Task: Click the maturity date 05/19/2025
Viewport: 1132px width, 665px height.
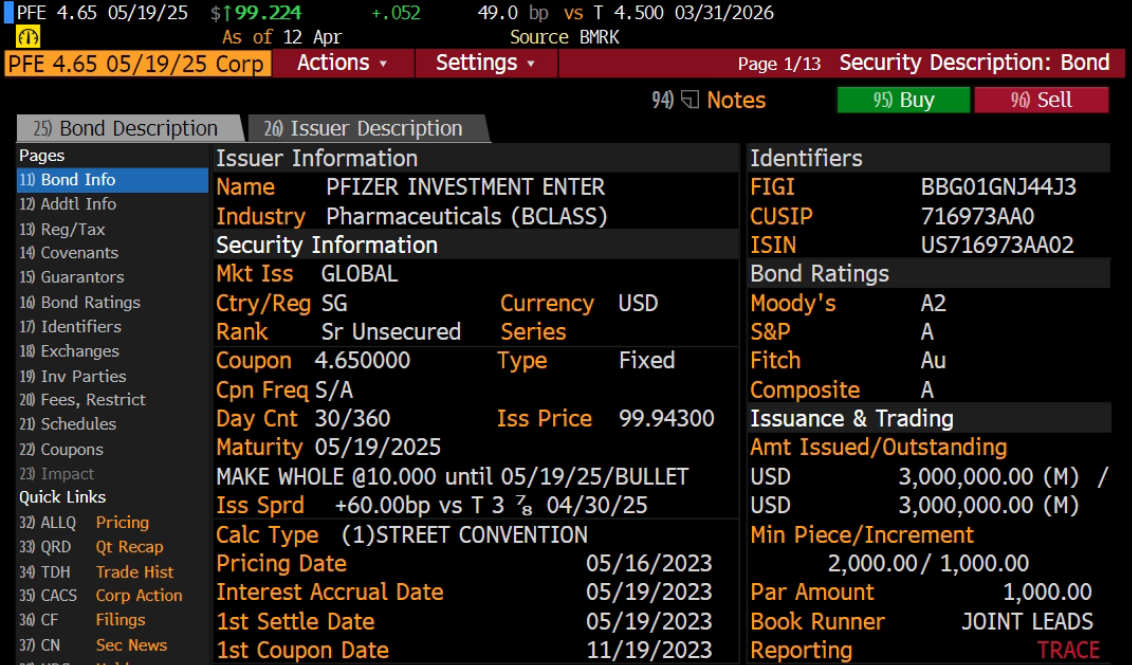Action: tap(378, 447)
